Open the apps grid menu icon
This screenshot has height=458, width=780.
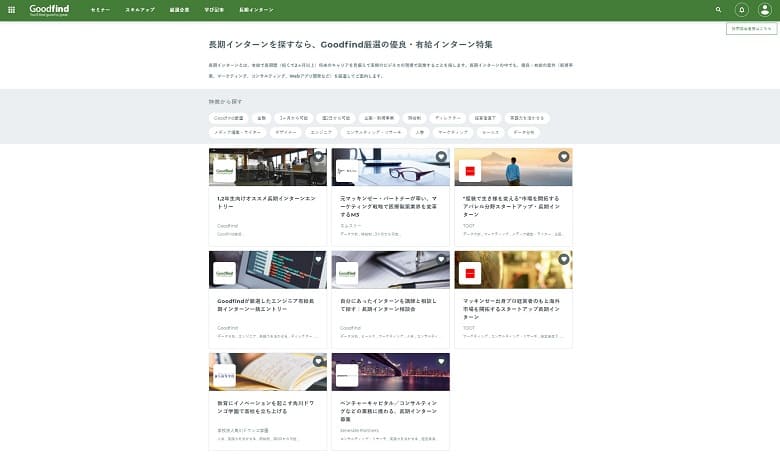(11, 9)
